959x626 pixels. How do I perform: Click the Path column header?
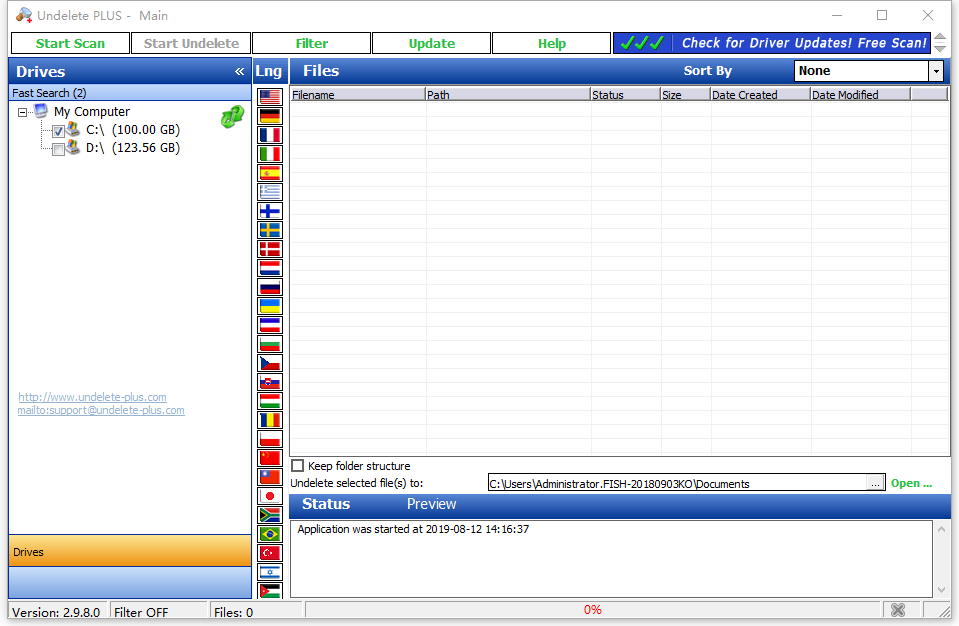(508, 95)
